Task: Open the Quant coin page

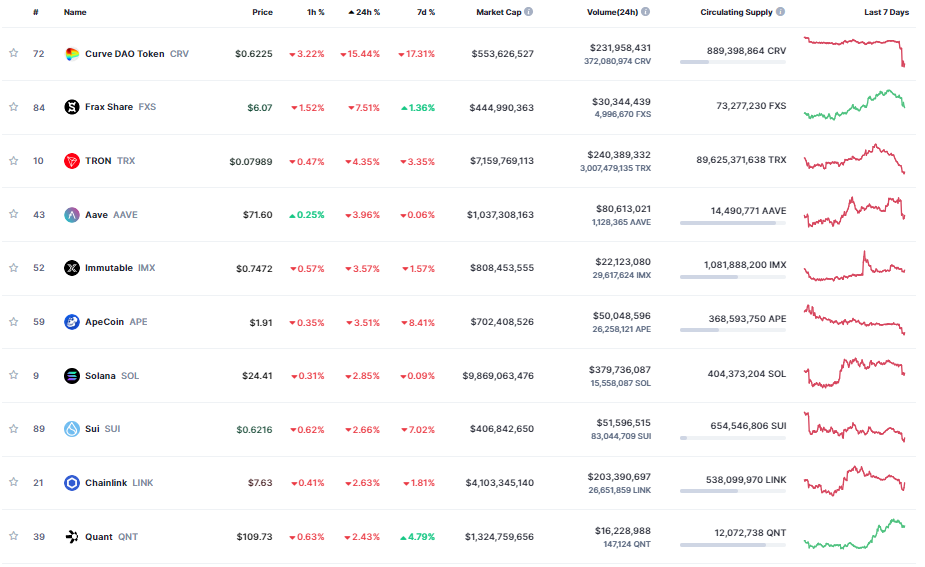Action: click(99, 537)
